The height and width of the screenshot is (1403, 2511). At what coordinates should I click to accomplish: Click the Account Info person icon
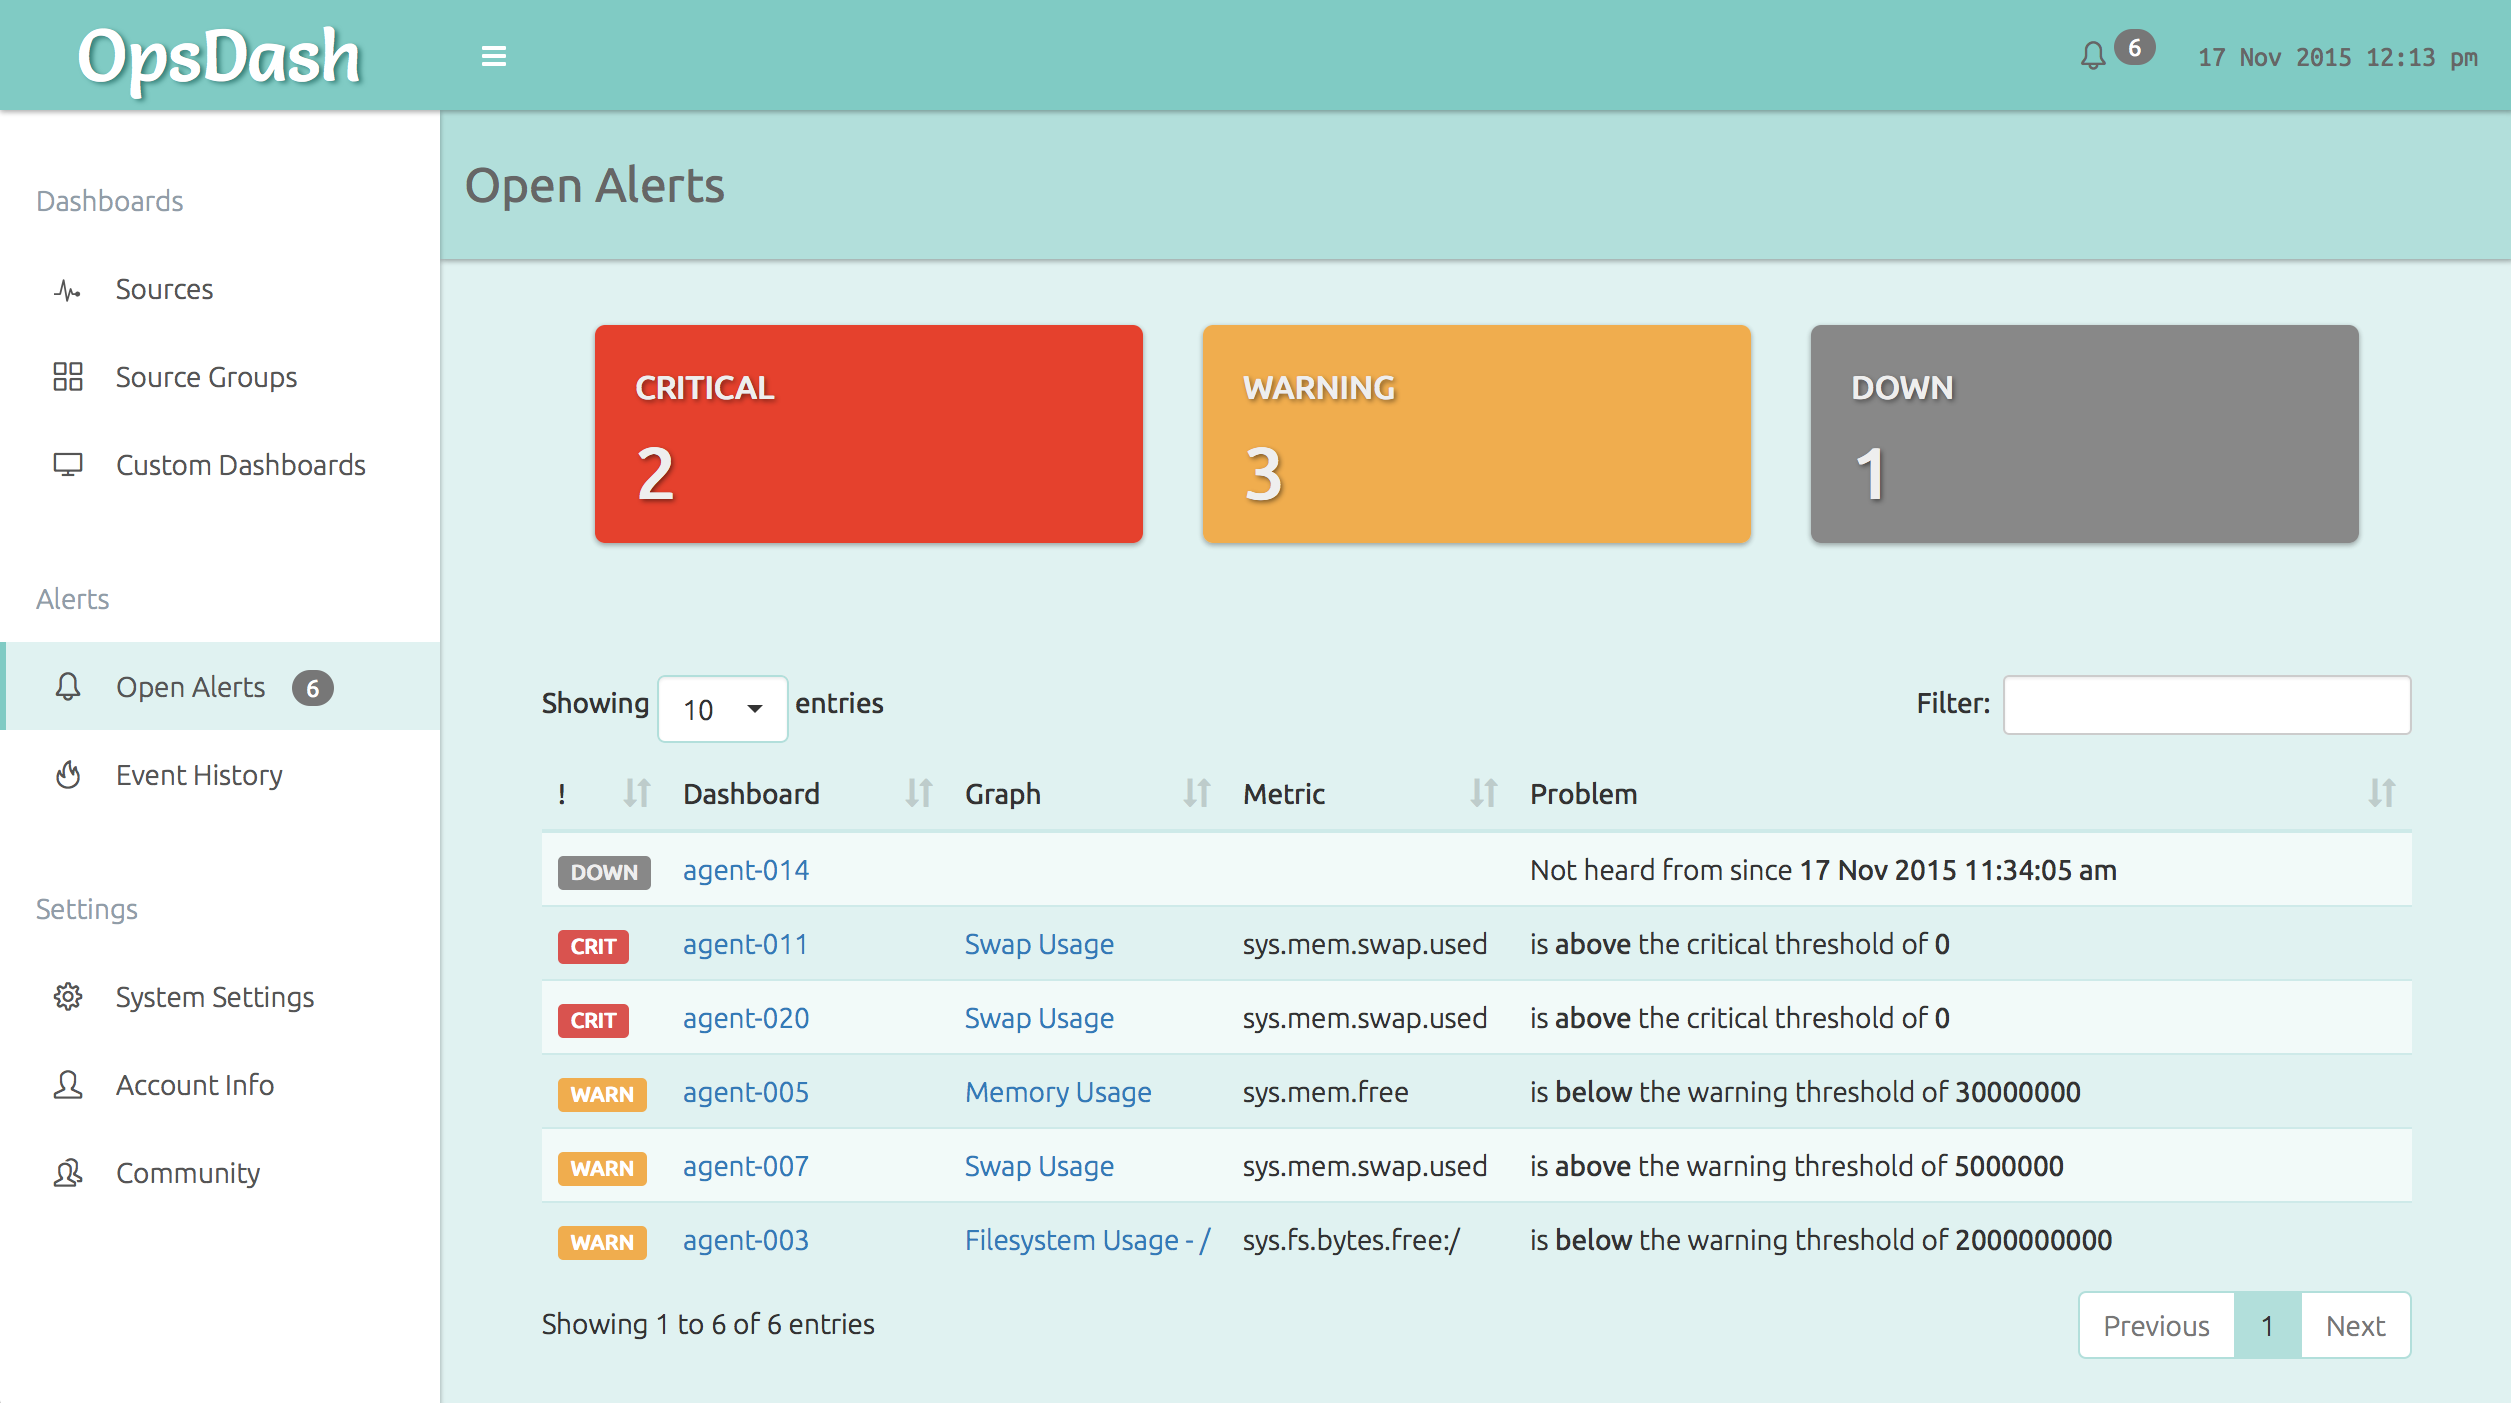pos(68,1085)
